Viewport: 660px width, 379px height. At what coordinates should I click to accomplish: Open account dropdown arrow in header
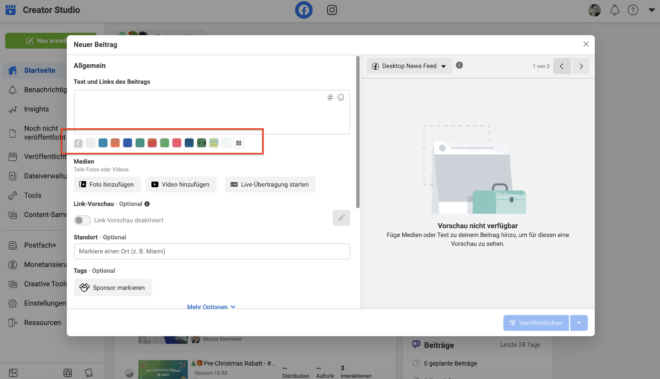(x=651, y=10)
